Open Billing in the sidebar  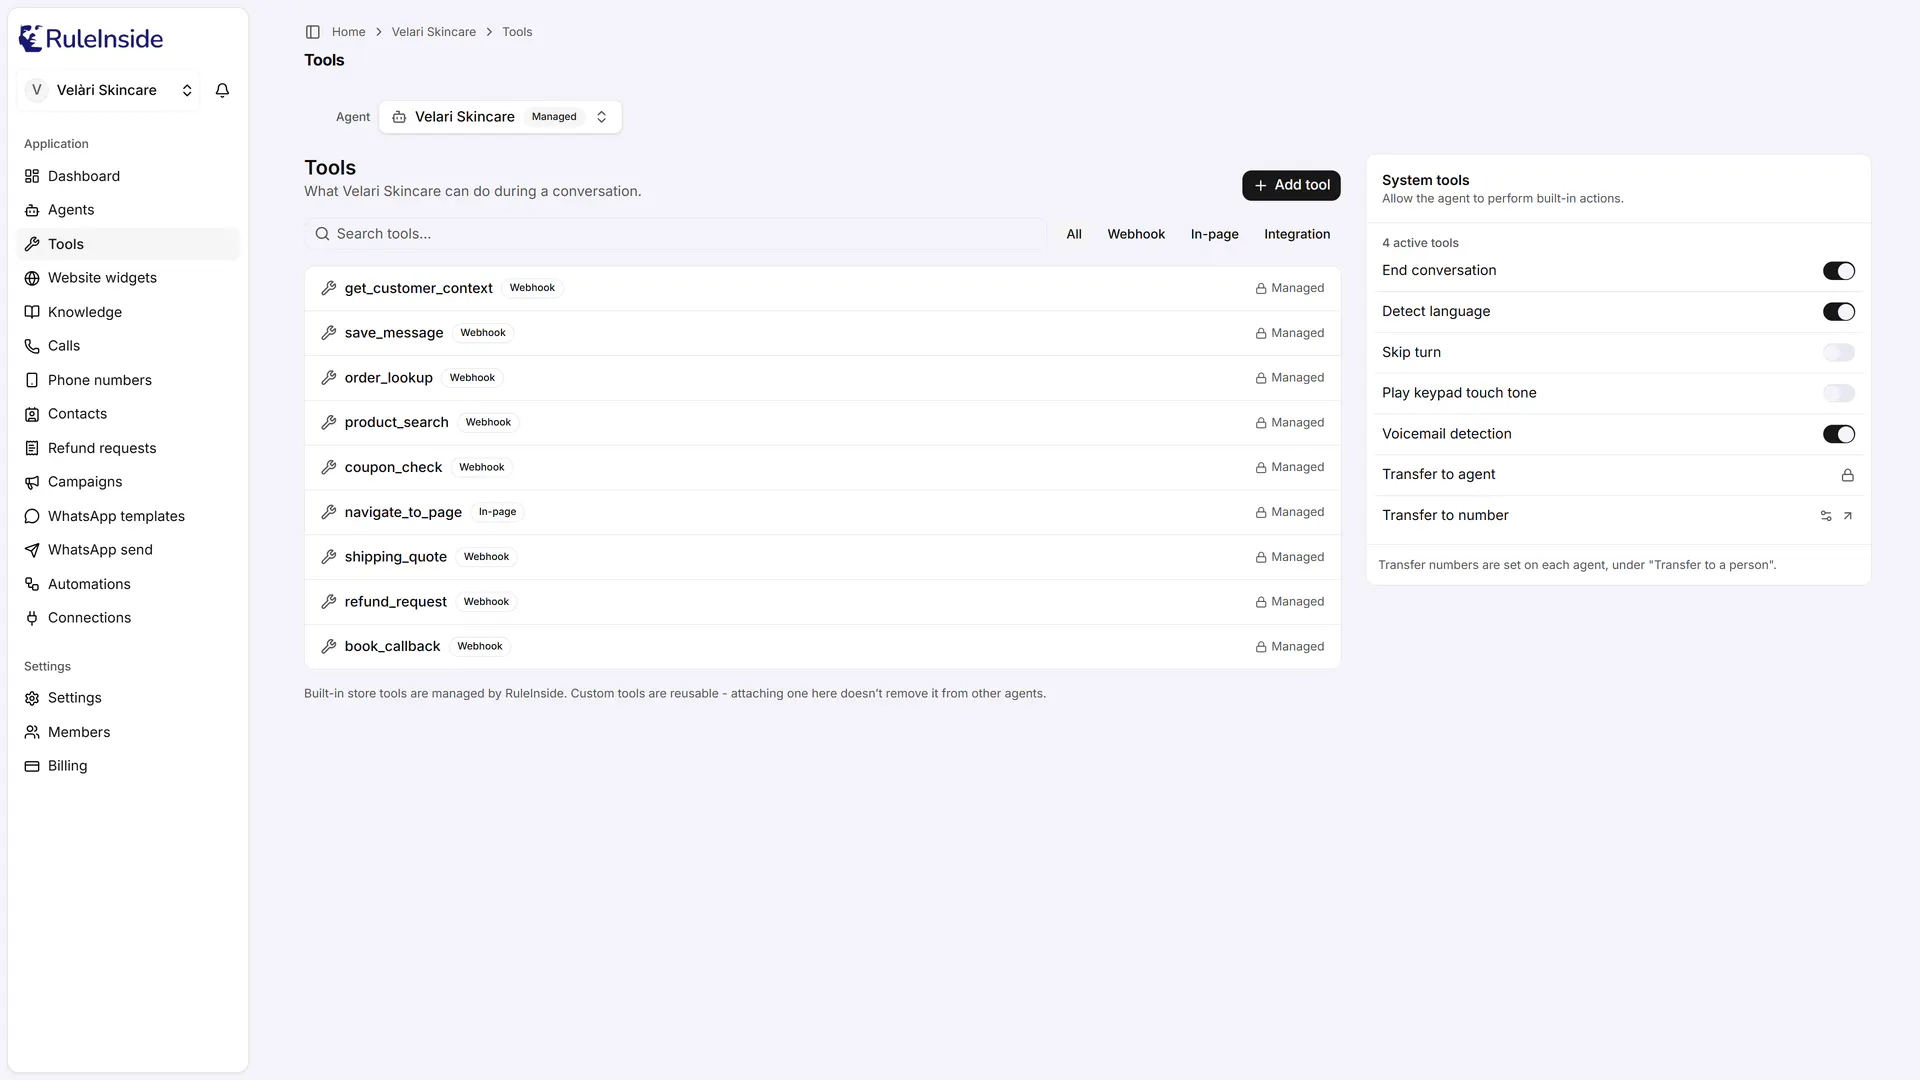[x=128, y=766]
